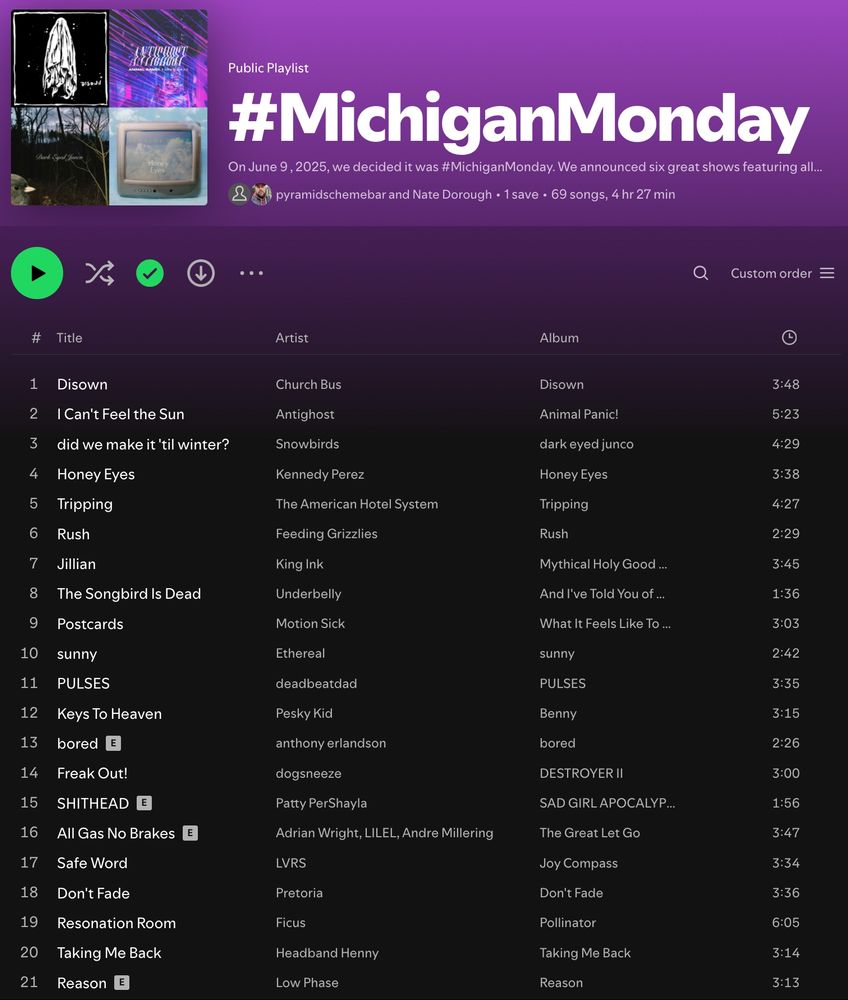This screenshot has width=848, height=1000.
Task: Select the track Freak Out!
Action: click(92, 774)
